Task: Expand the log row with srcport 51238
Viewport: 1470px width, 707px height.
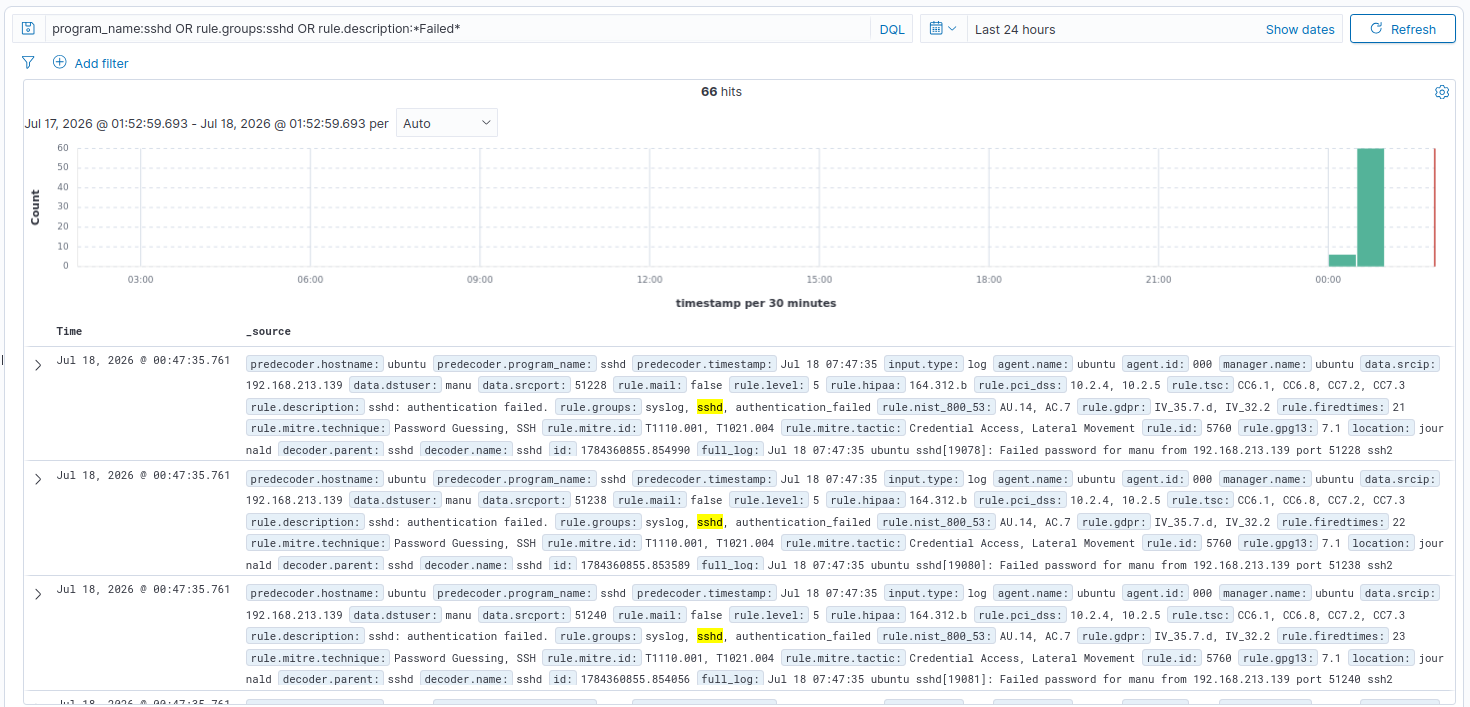Action: (38, 479)
